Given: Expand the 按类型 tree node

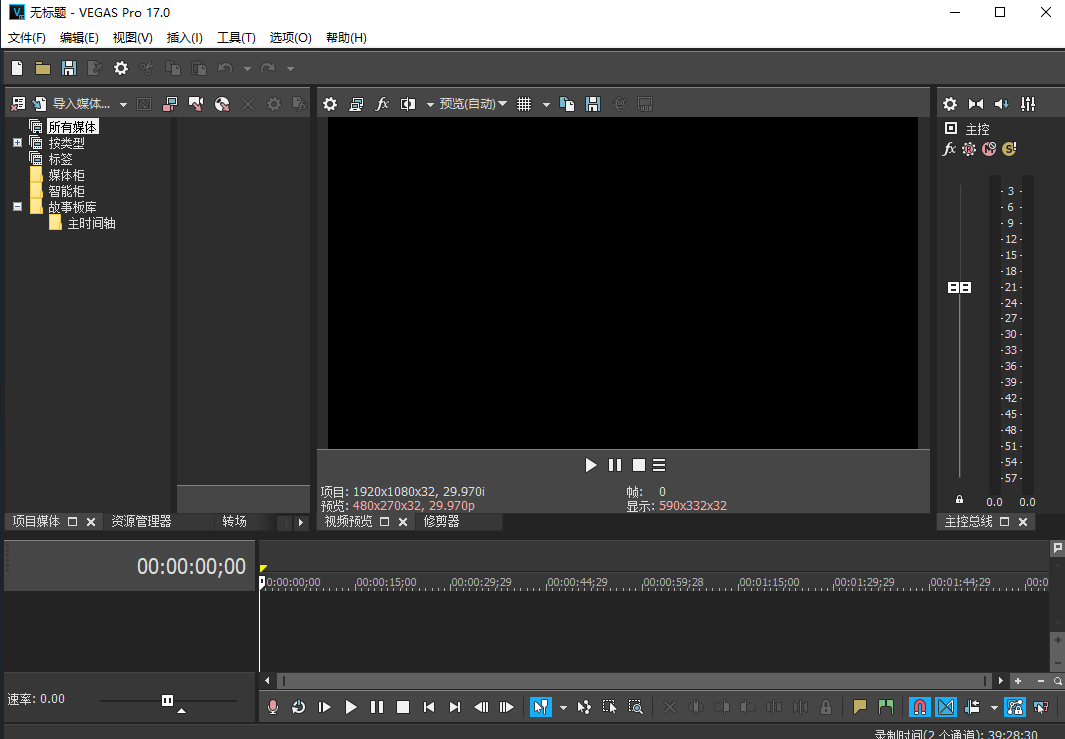Looking at the screenshot, I should point(18,143).
